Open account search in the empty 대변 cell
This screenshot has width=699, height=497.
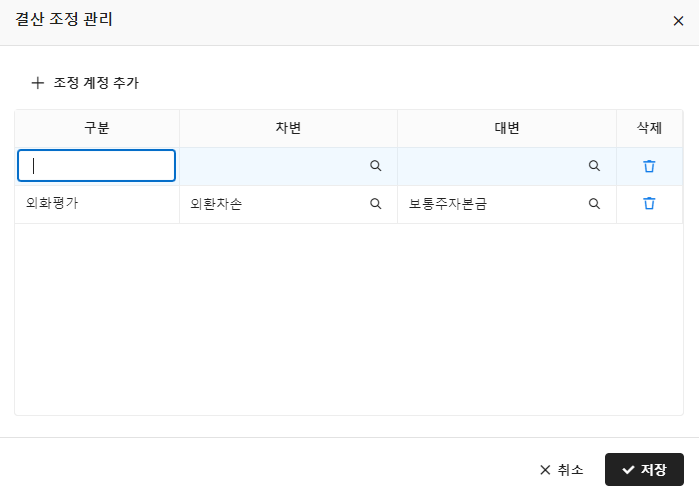594,166
